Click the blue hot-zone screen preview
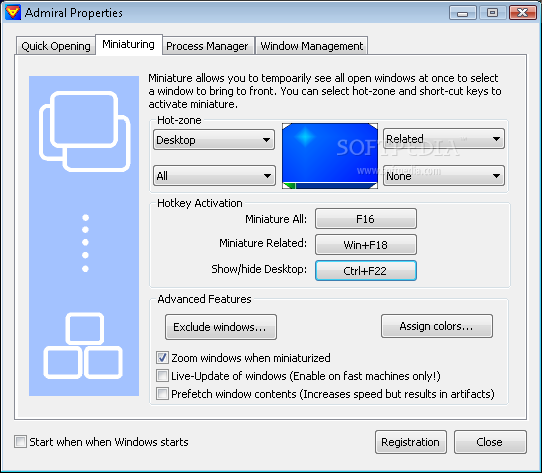 [x=330, y=156]
